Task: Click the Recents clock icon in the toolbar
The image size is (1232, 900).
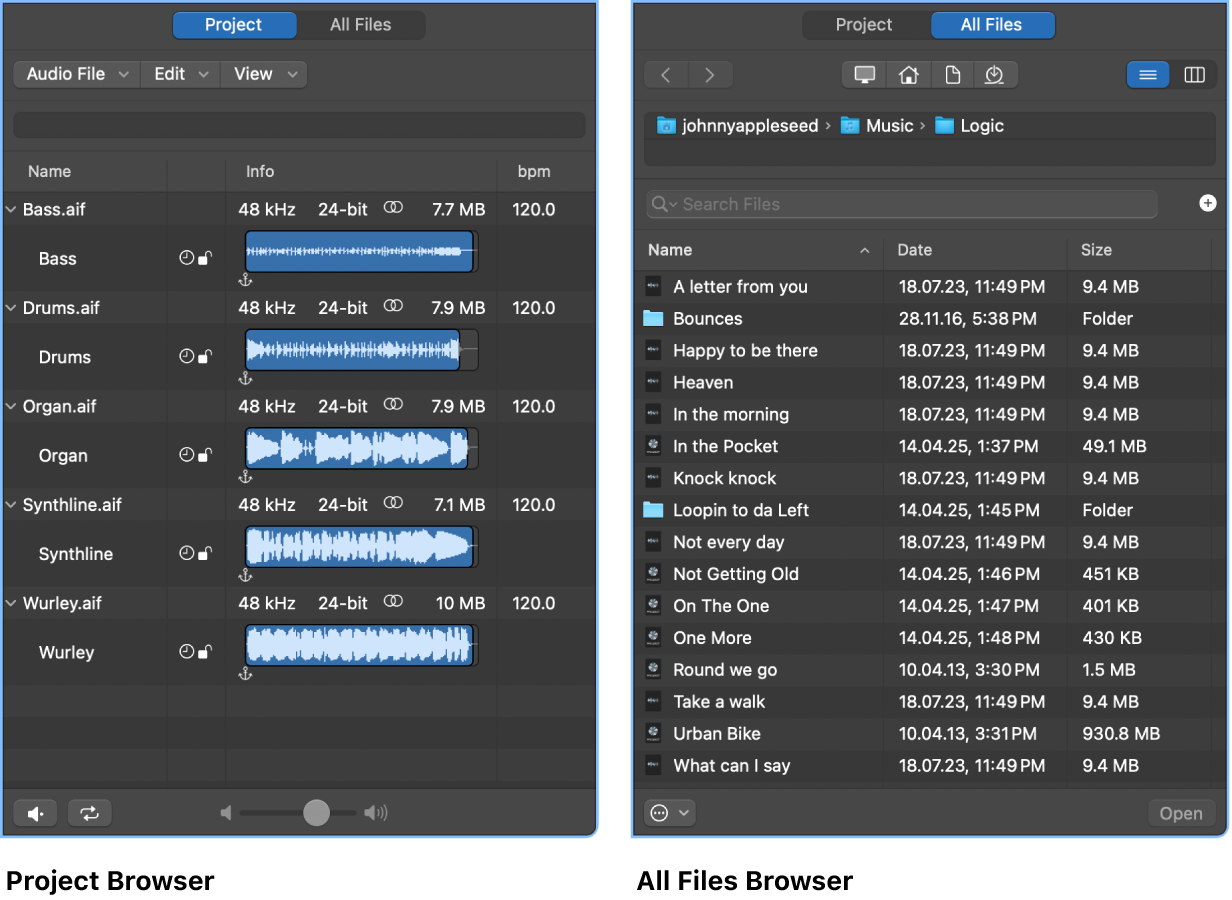Action: click(996, 74)
